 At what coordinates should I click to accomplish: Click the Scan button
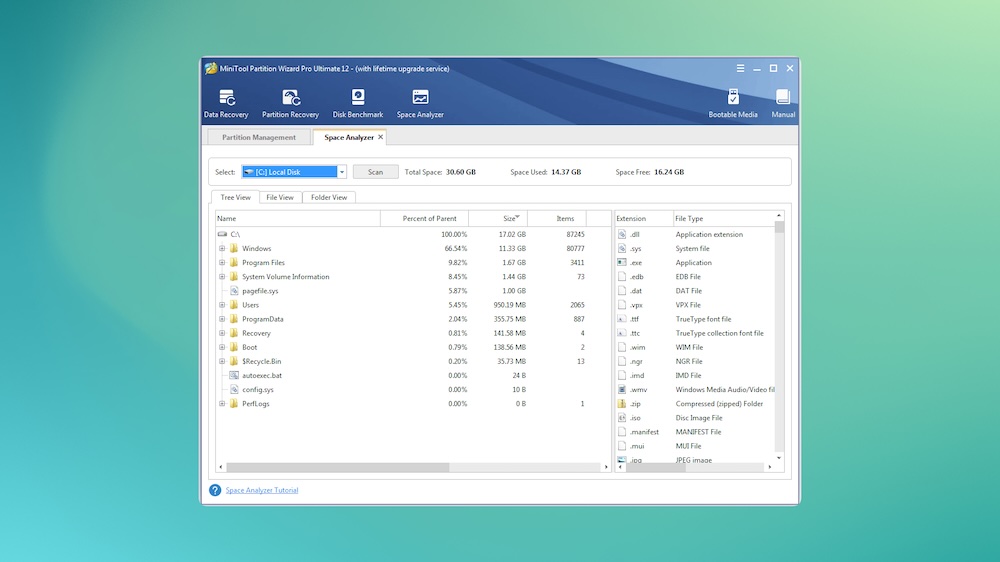[376, 172]
